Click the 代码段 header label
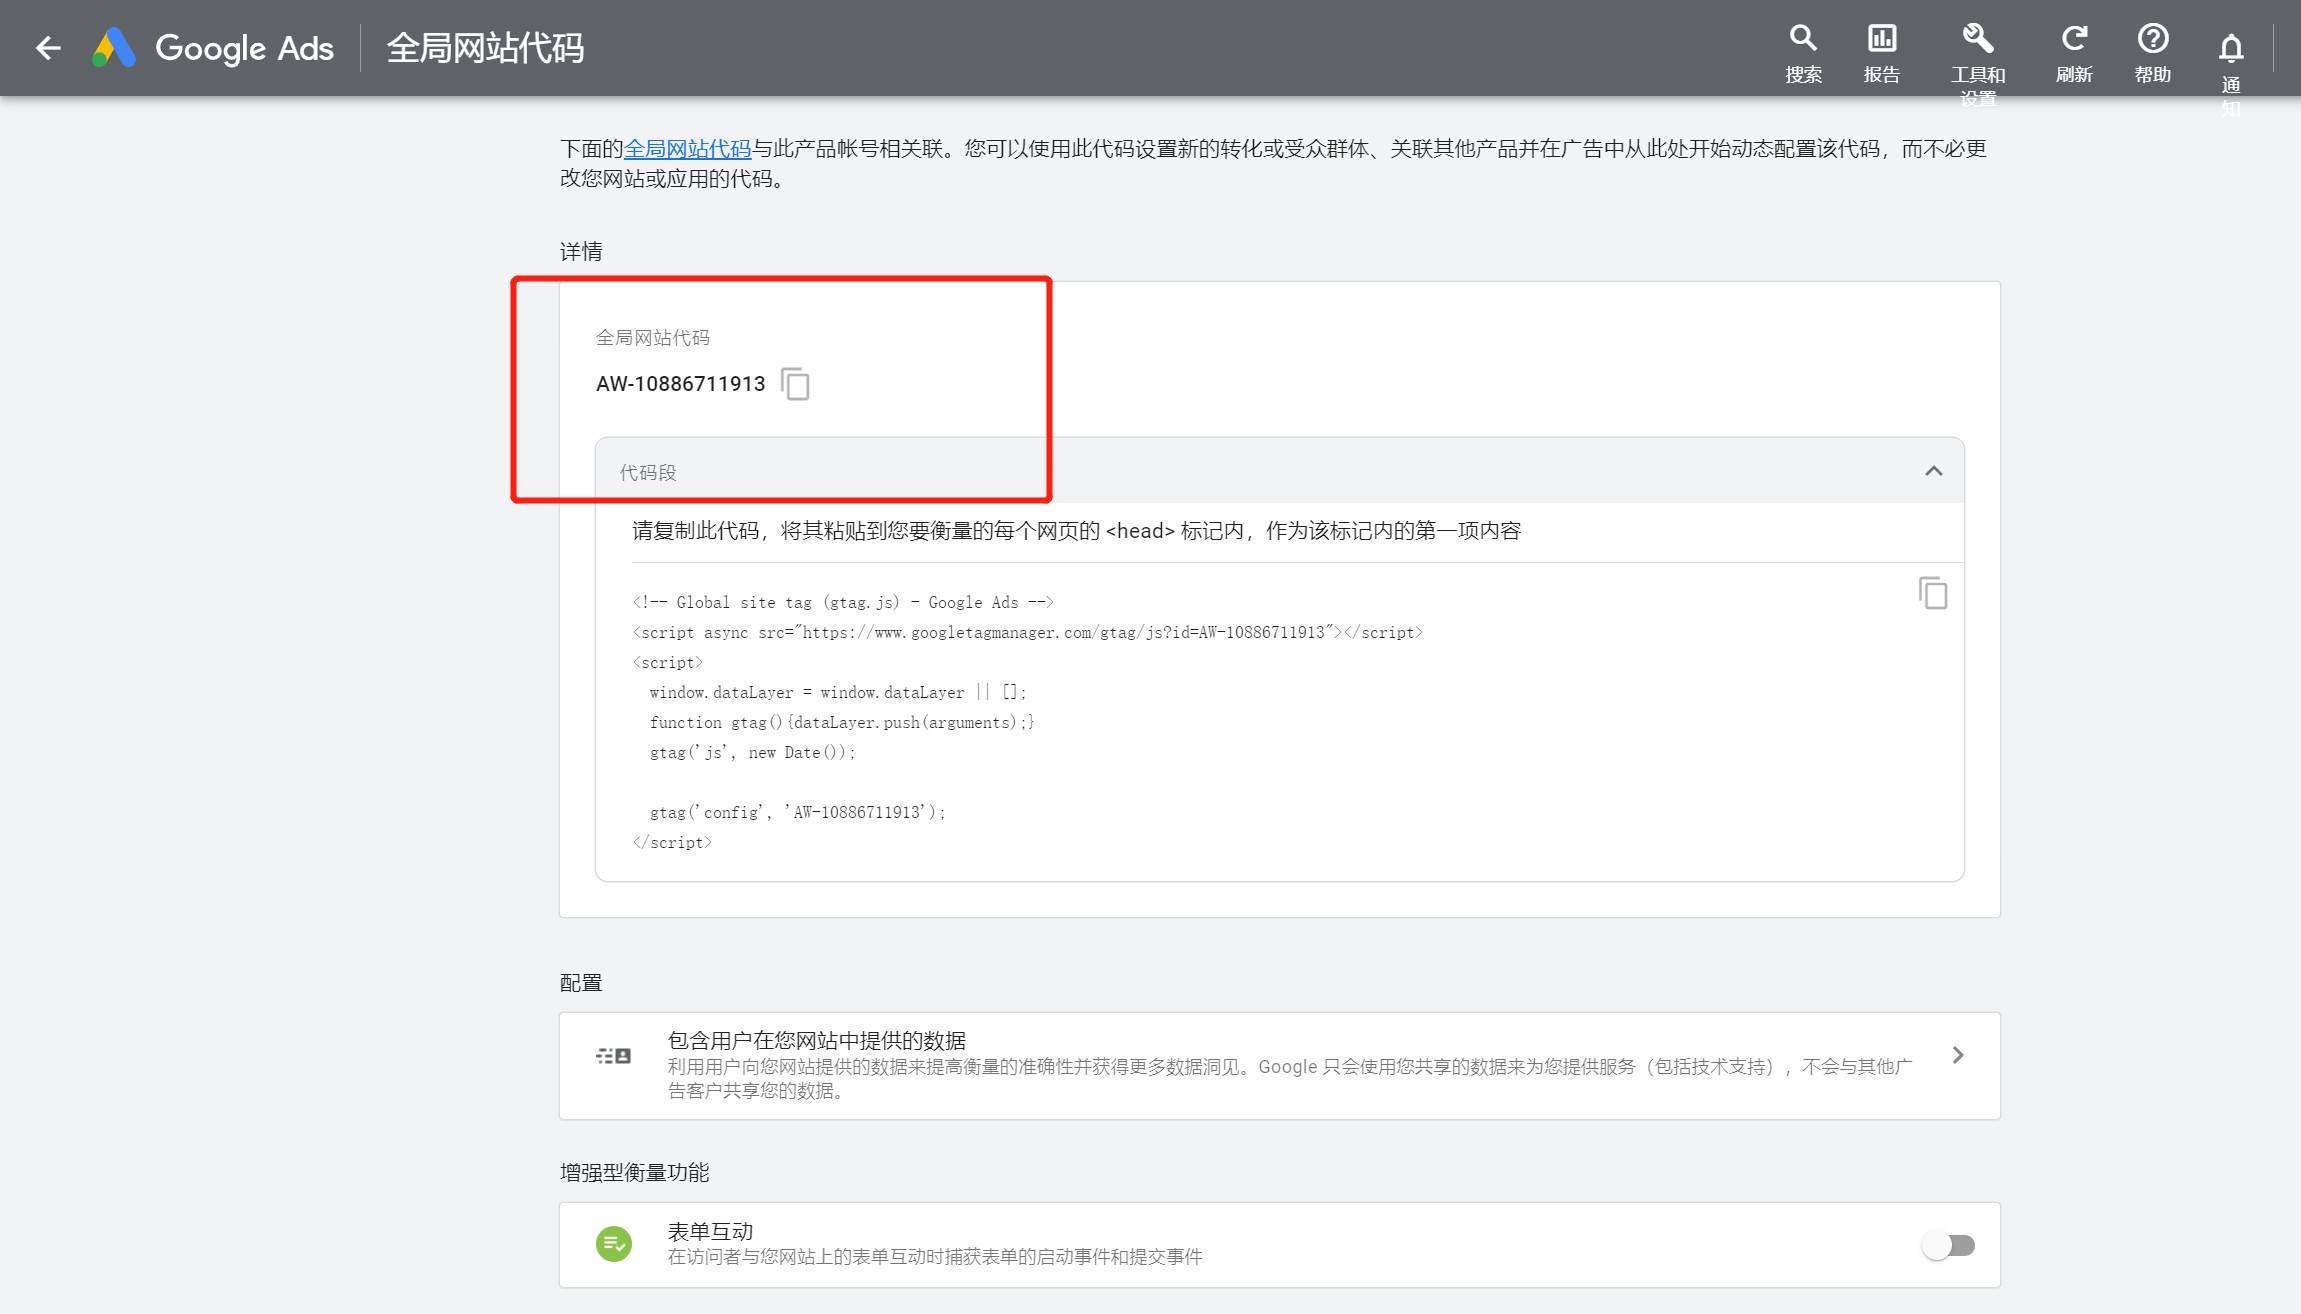The width and height of the screenshot is (2301, 1314). tap(648, 472)
